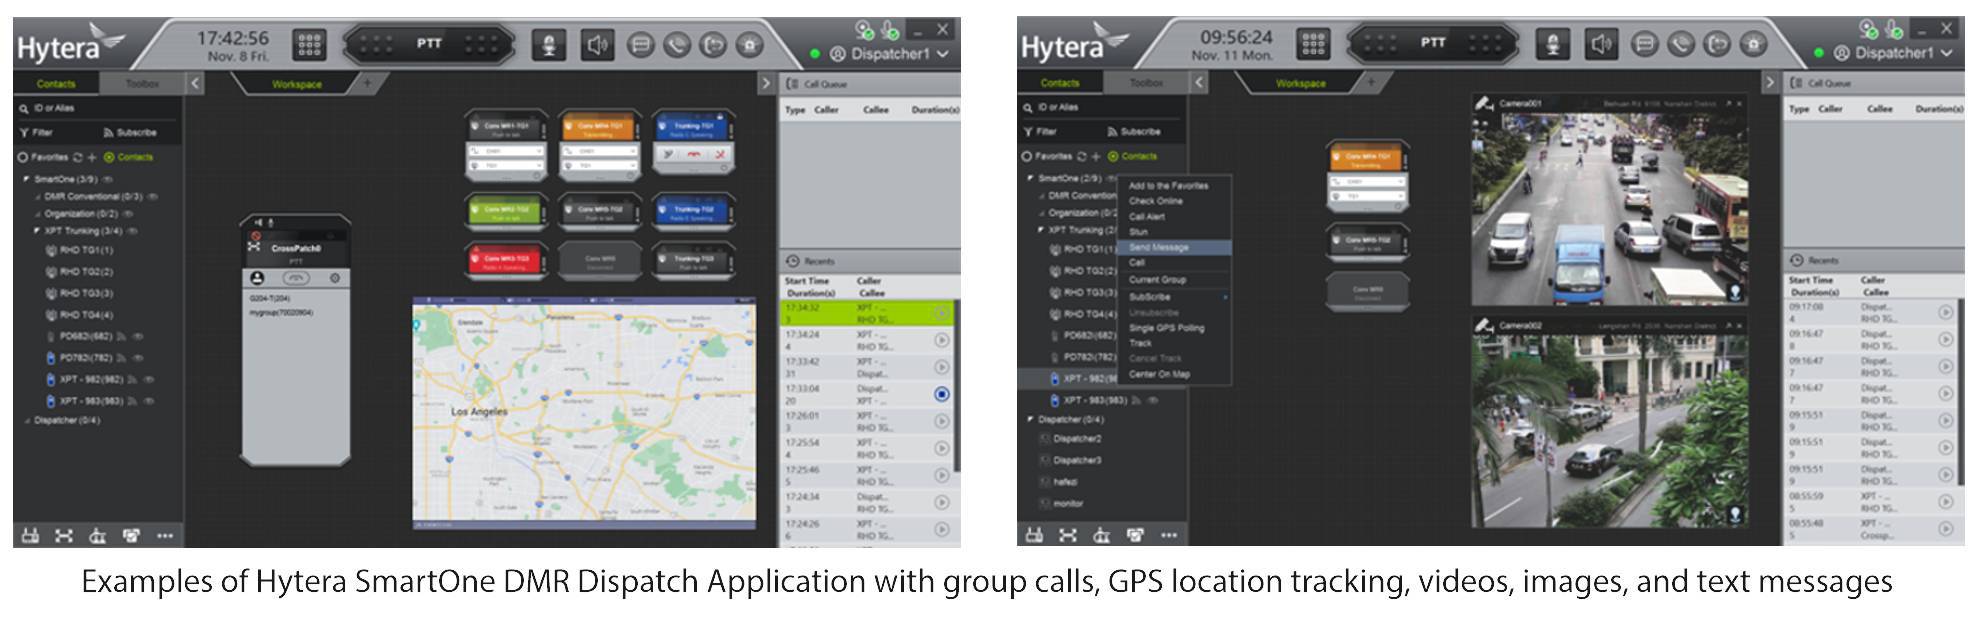This screenshot has width=1980, height=617.
Task: Click the phone call icon in right screenshot
Action: point(1682,44)
